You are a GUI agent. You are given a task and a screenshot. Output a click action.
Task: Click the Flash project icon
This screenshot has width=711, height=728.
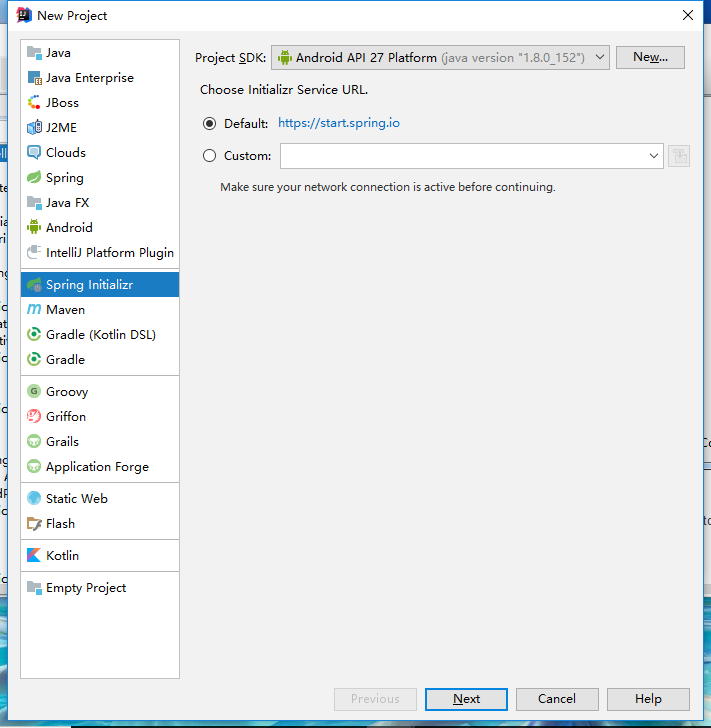pos(34,524)
